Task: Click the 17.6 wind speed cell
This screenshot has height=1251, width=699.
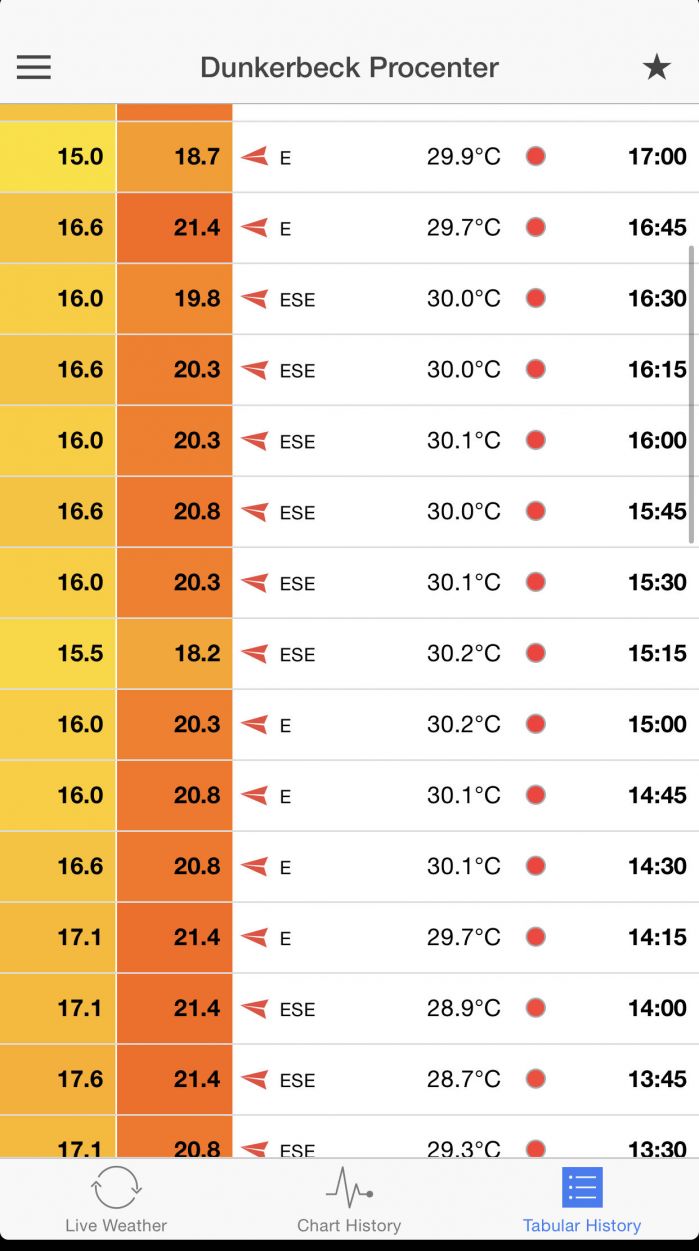Action: click(58, 1080)
